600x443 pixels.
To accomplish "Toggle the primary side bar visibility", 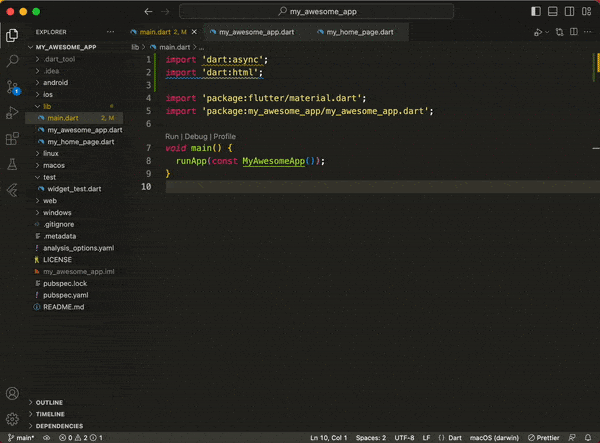I will [536, 11].
